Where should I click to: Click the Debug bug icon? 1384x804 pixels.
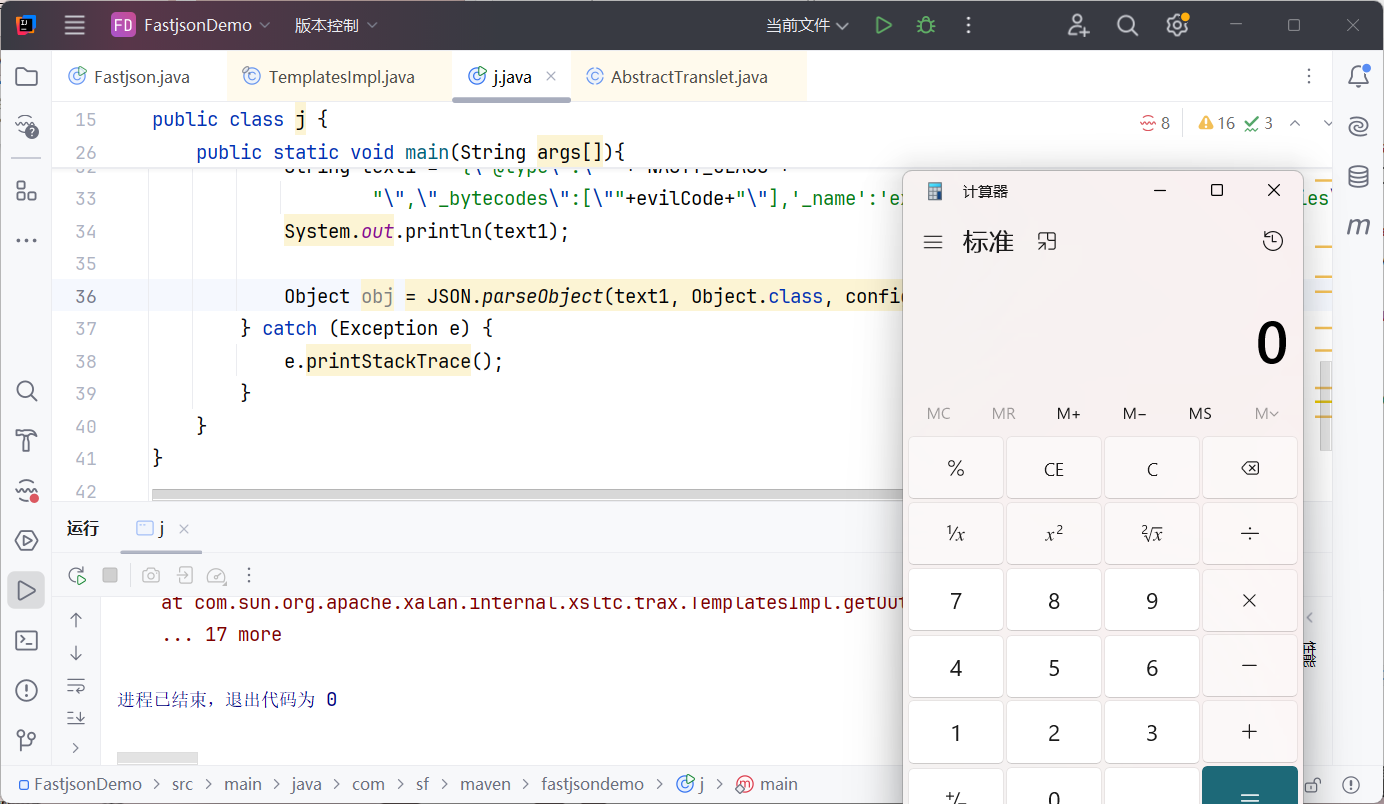click(x=926, y=25)
